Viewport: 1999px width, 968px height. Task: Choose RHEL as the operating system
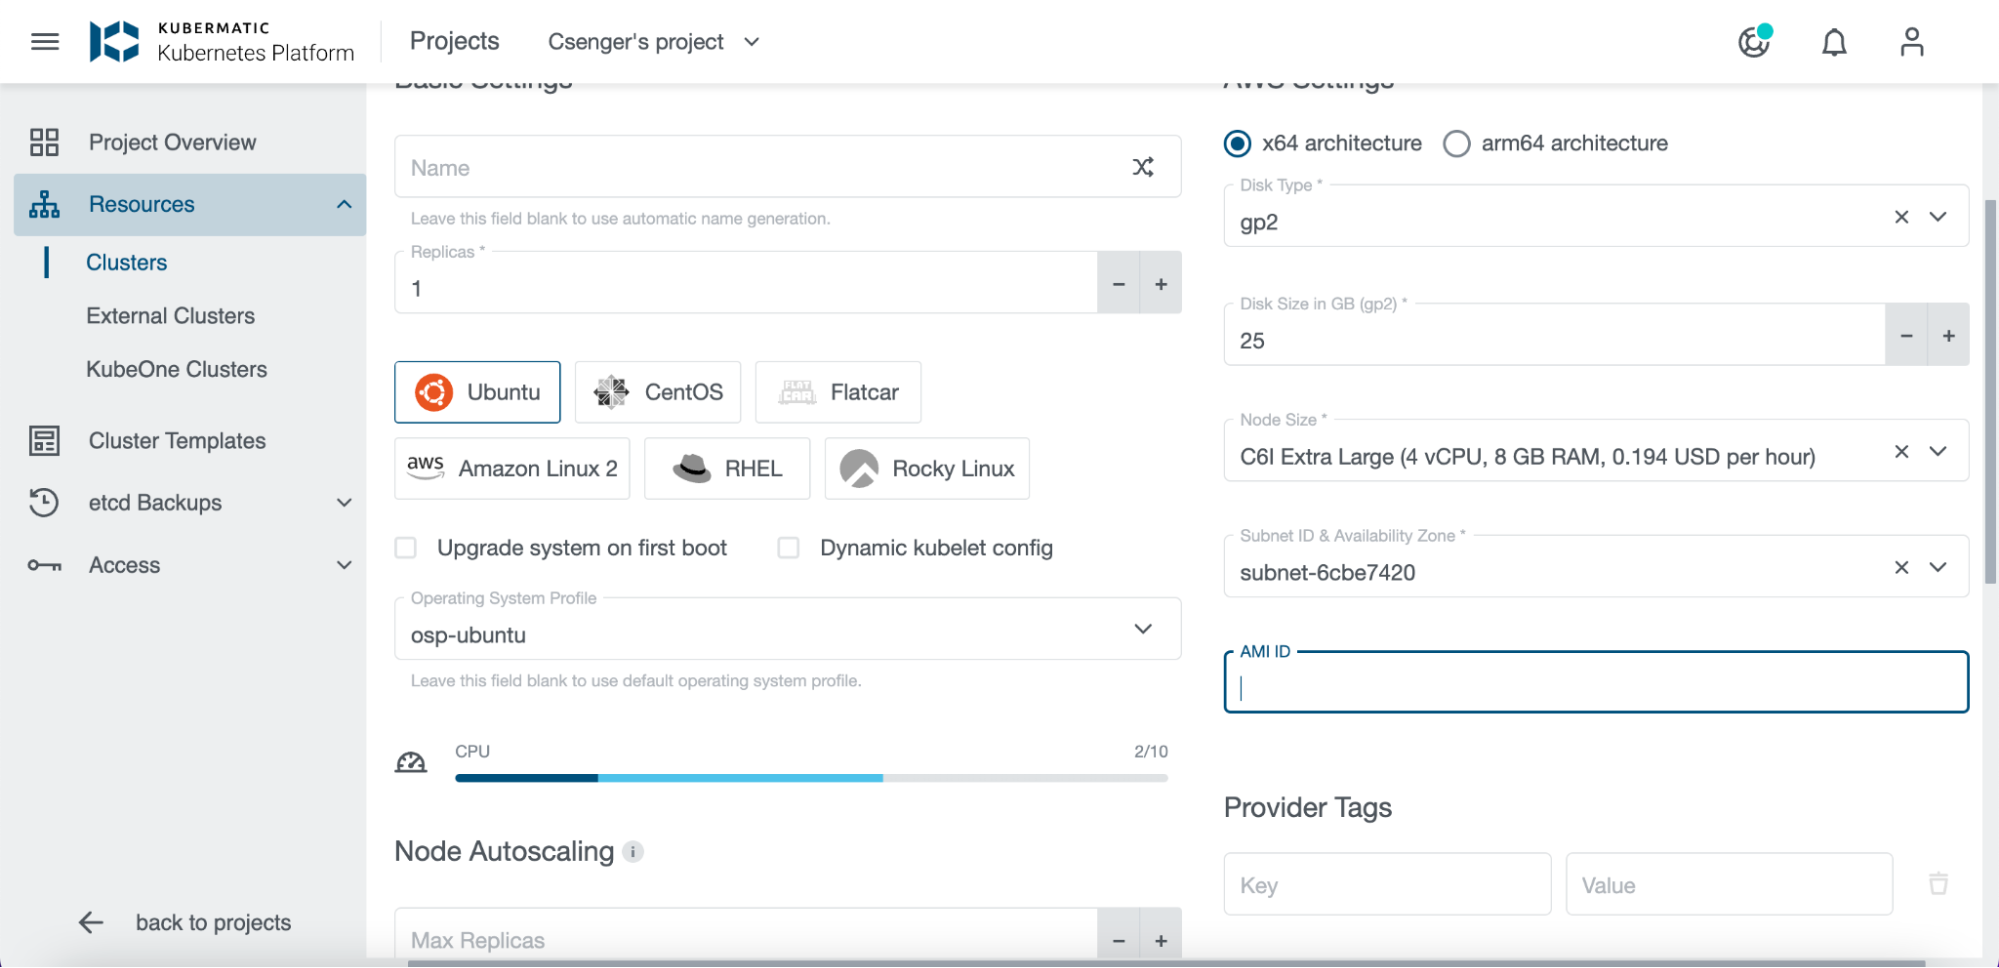726,468
